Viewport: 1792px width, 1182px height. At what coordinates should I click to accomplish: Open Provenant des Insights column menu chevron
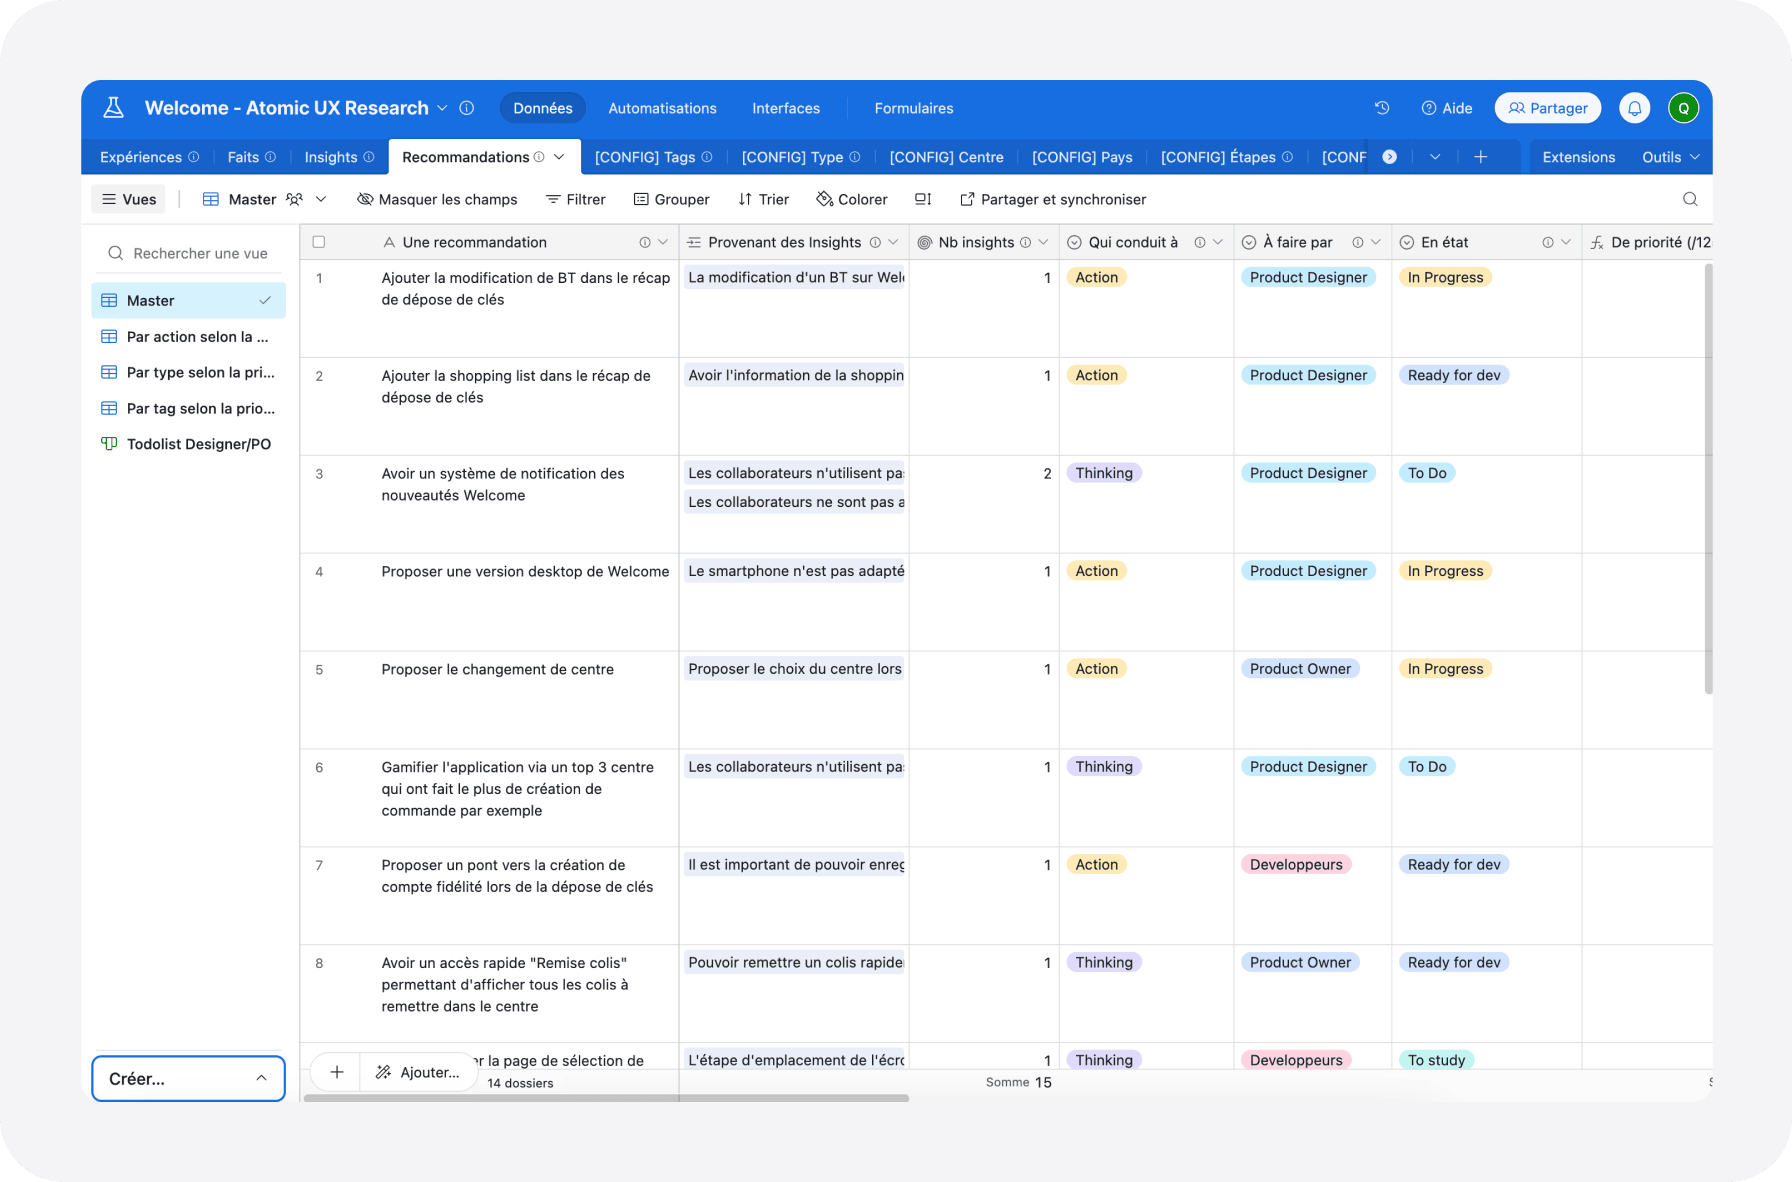tap(893, 242)
